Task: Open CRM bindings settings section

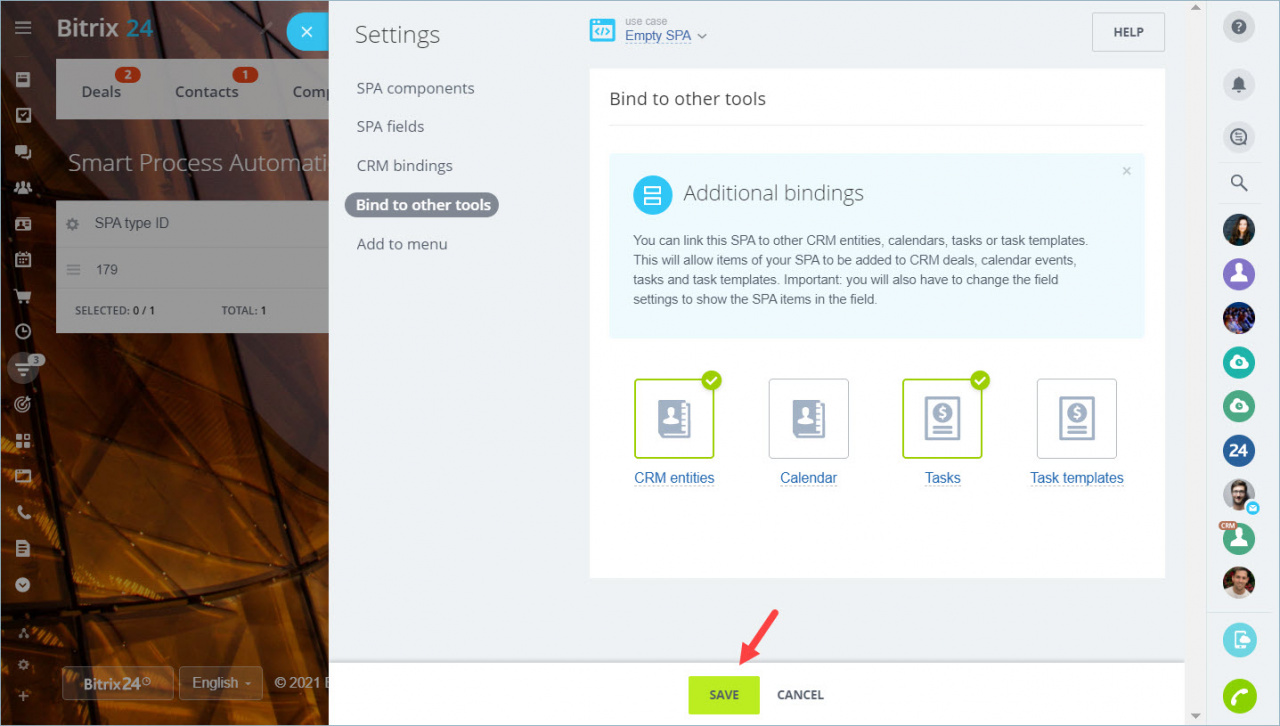Action: coord(404,165)
